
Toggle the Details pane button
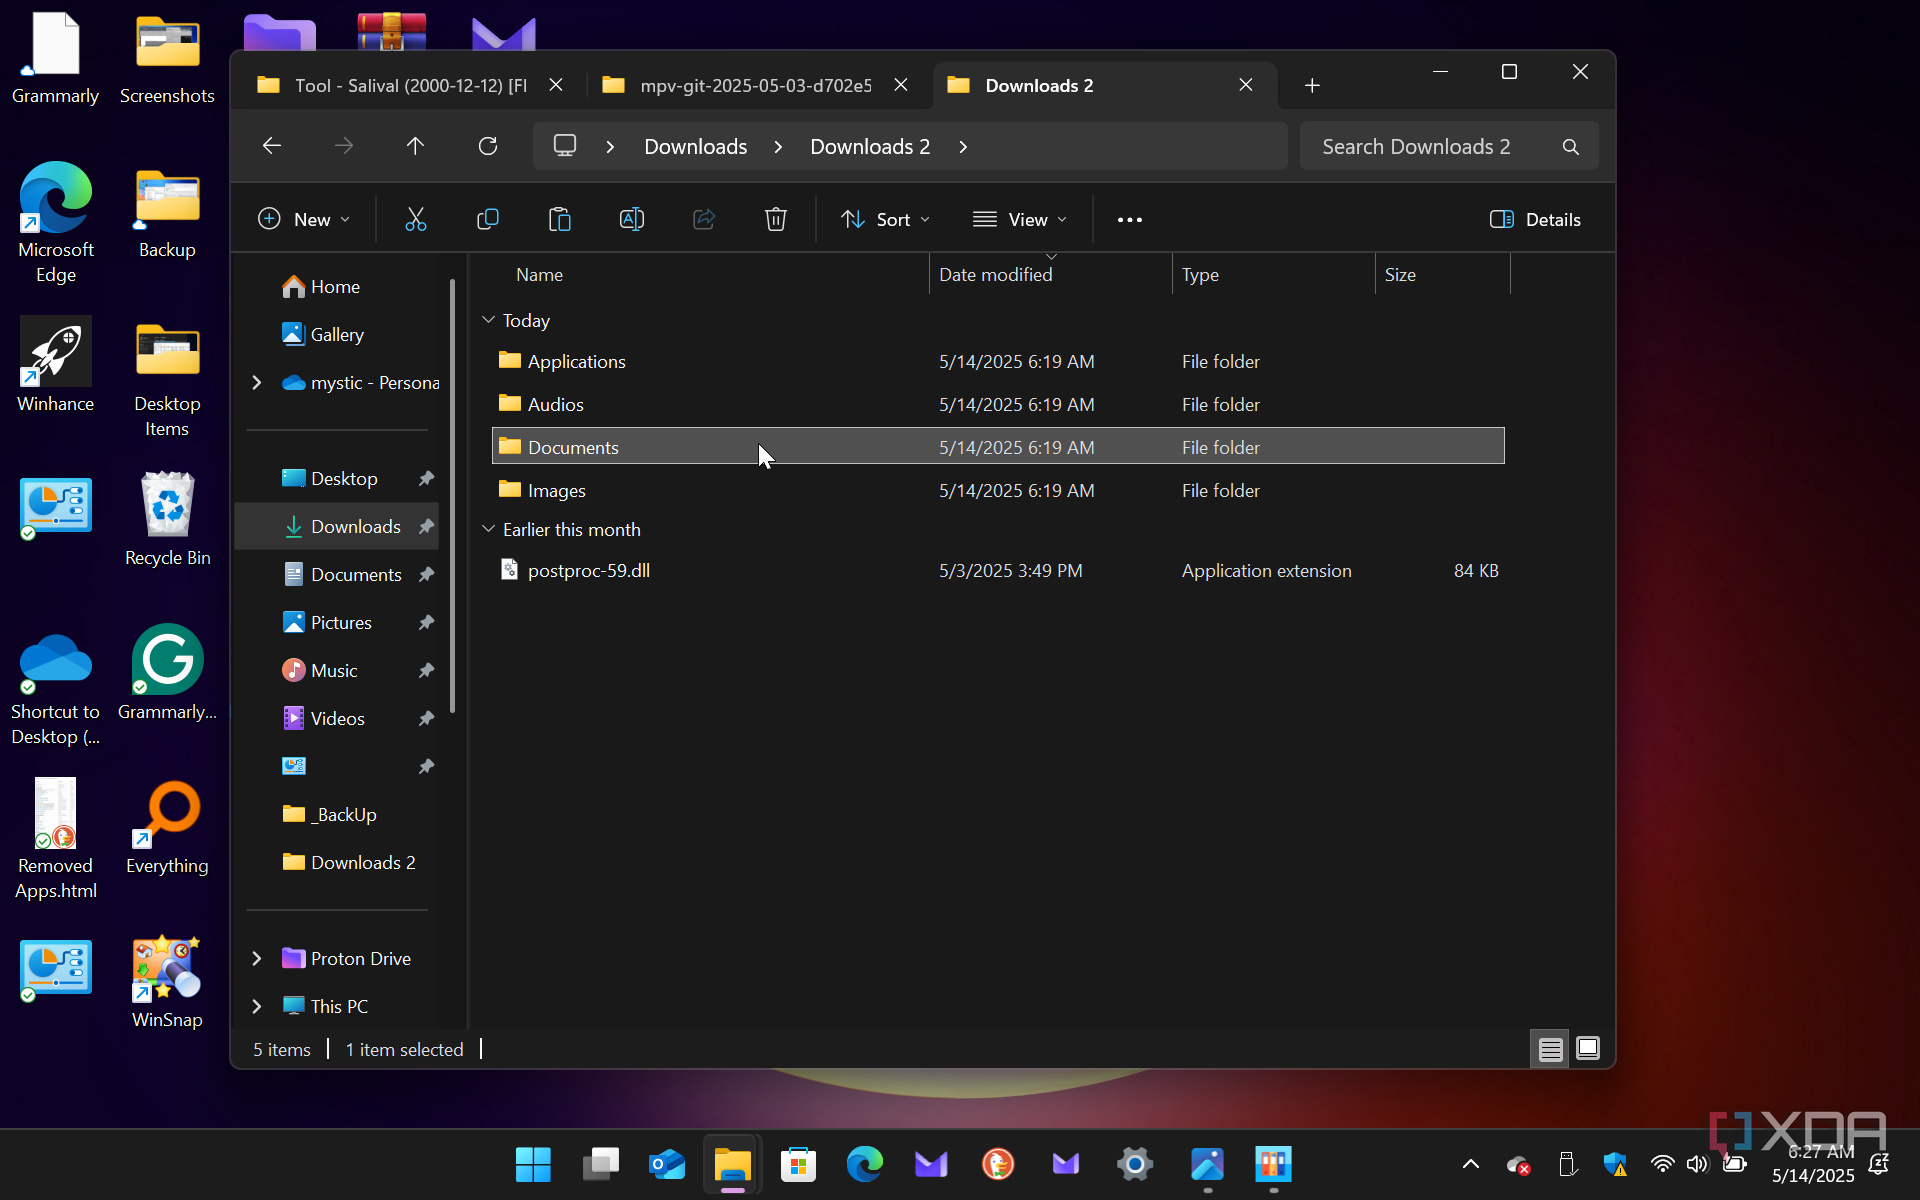click(1535, 219)
